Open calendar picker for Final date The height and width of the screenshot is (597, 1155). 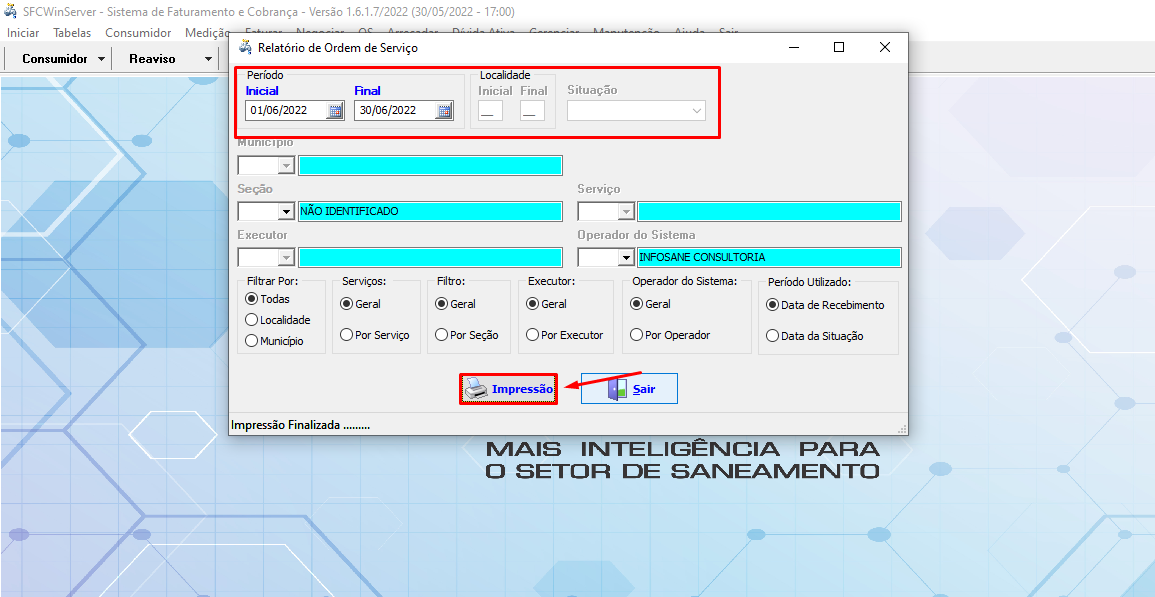(x=445, y=111)
